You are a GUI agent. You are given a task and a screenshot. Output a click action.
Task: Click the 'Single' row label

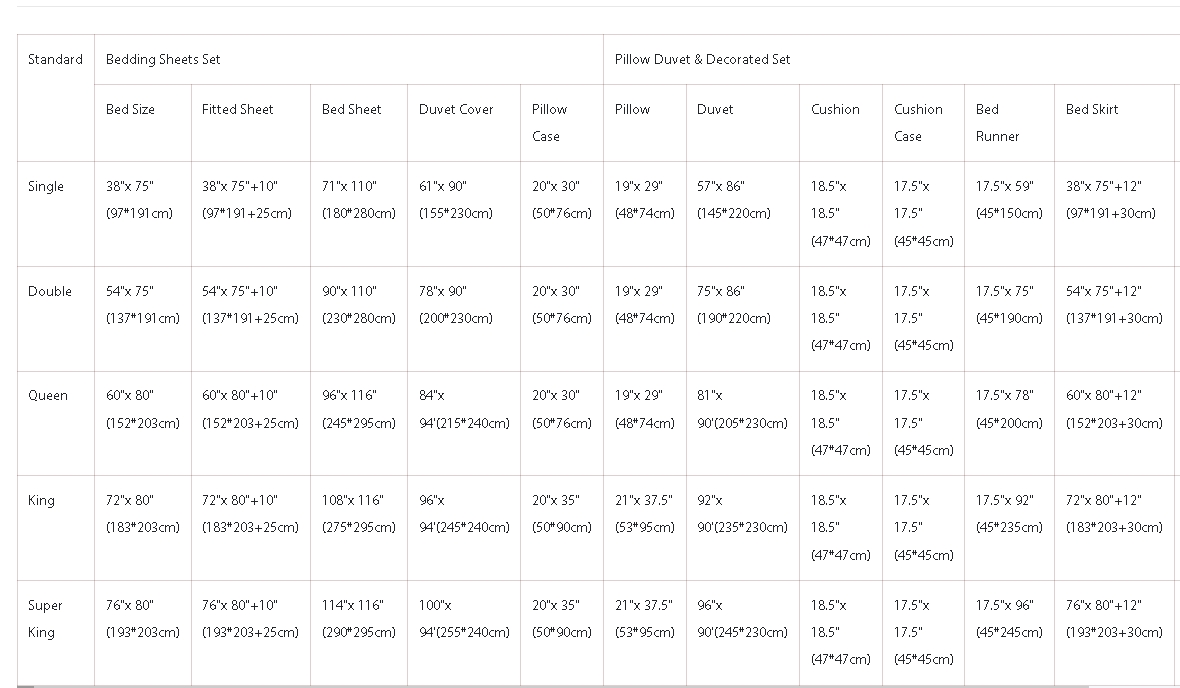(46, 187)
